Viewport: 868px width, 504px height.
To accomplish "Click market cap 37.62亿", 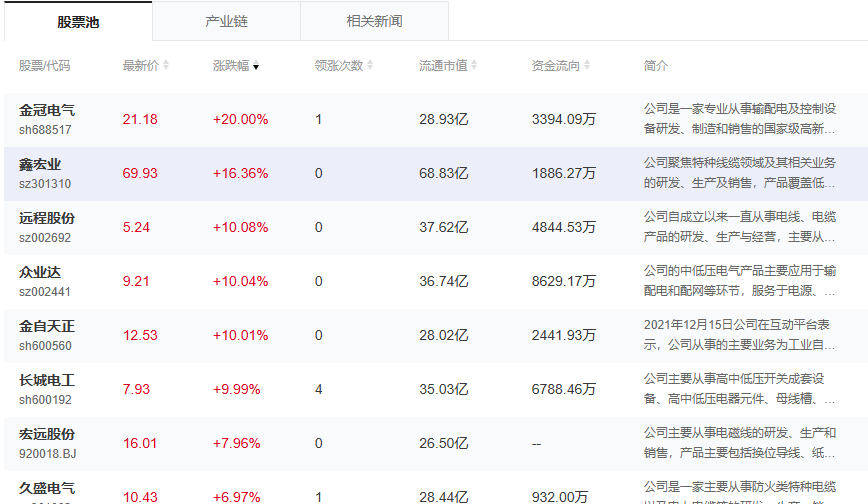I will point(443,227).
